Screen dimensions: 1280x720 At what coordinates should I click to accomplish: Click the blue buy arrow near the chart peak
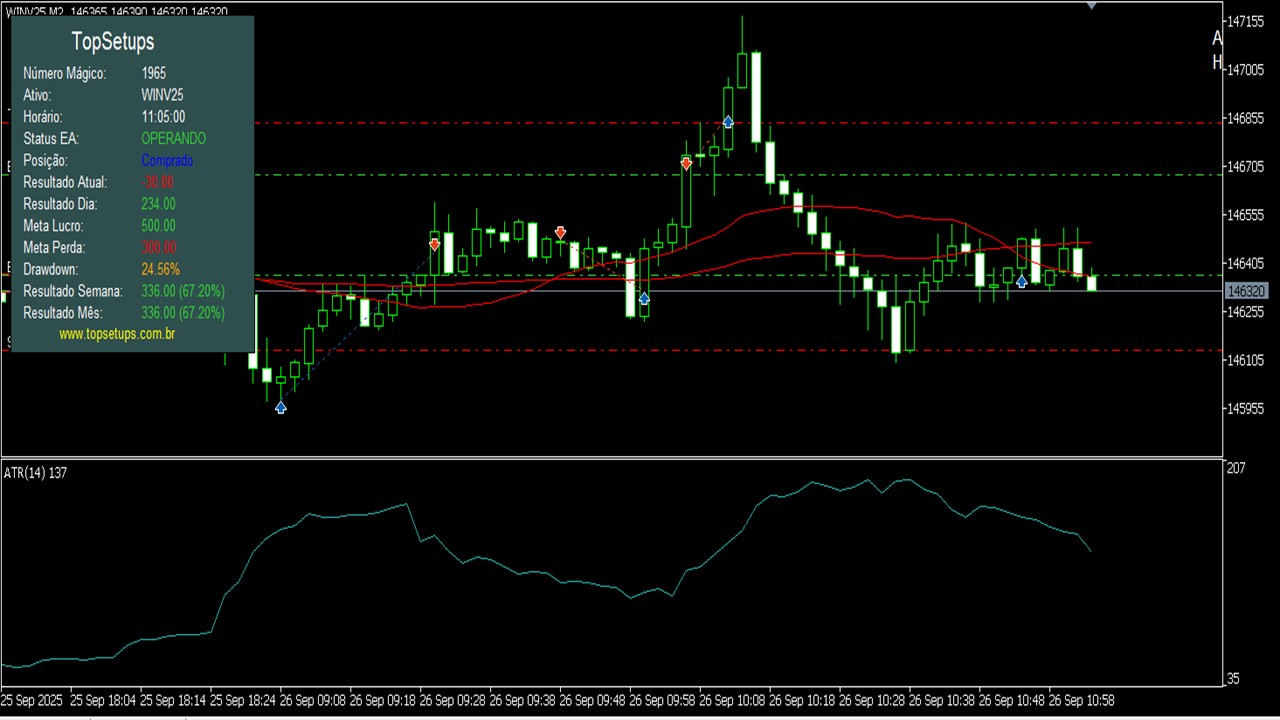click(x=728, y=122)
